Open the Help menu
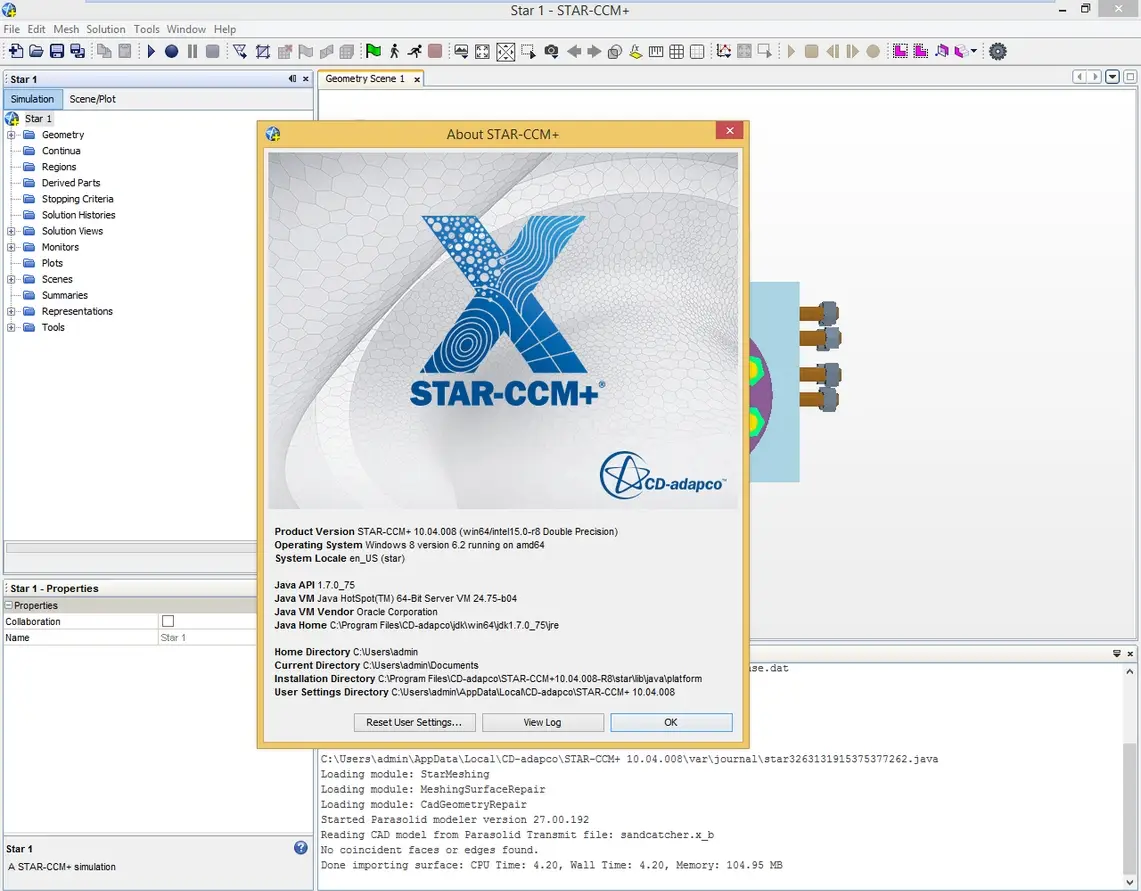 click(x=225, y=29)
